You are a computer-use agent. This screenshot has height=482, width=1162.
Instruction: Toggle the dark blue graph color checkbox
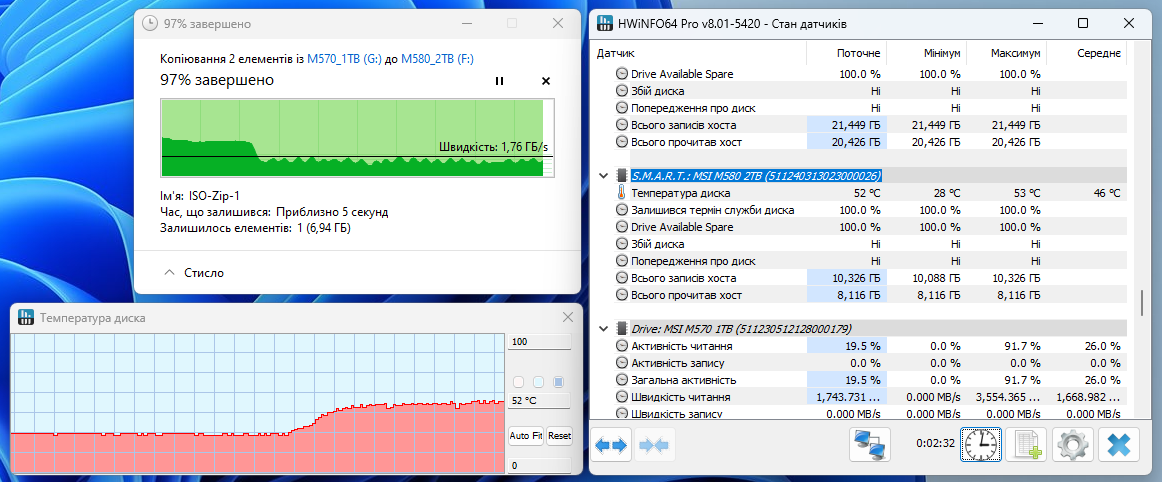pyautogui.click(x=559, y=382)
